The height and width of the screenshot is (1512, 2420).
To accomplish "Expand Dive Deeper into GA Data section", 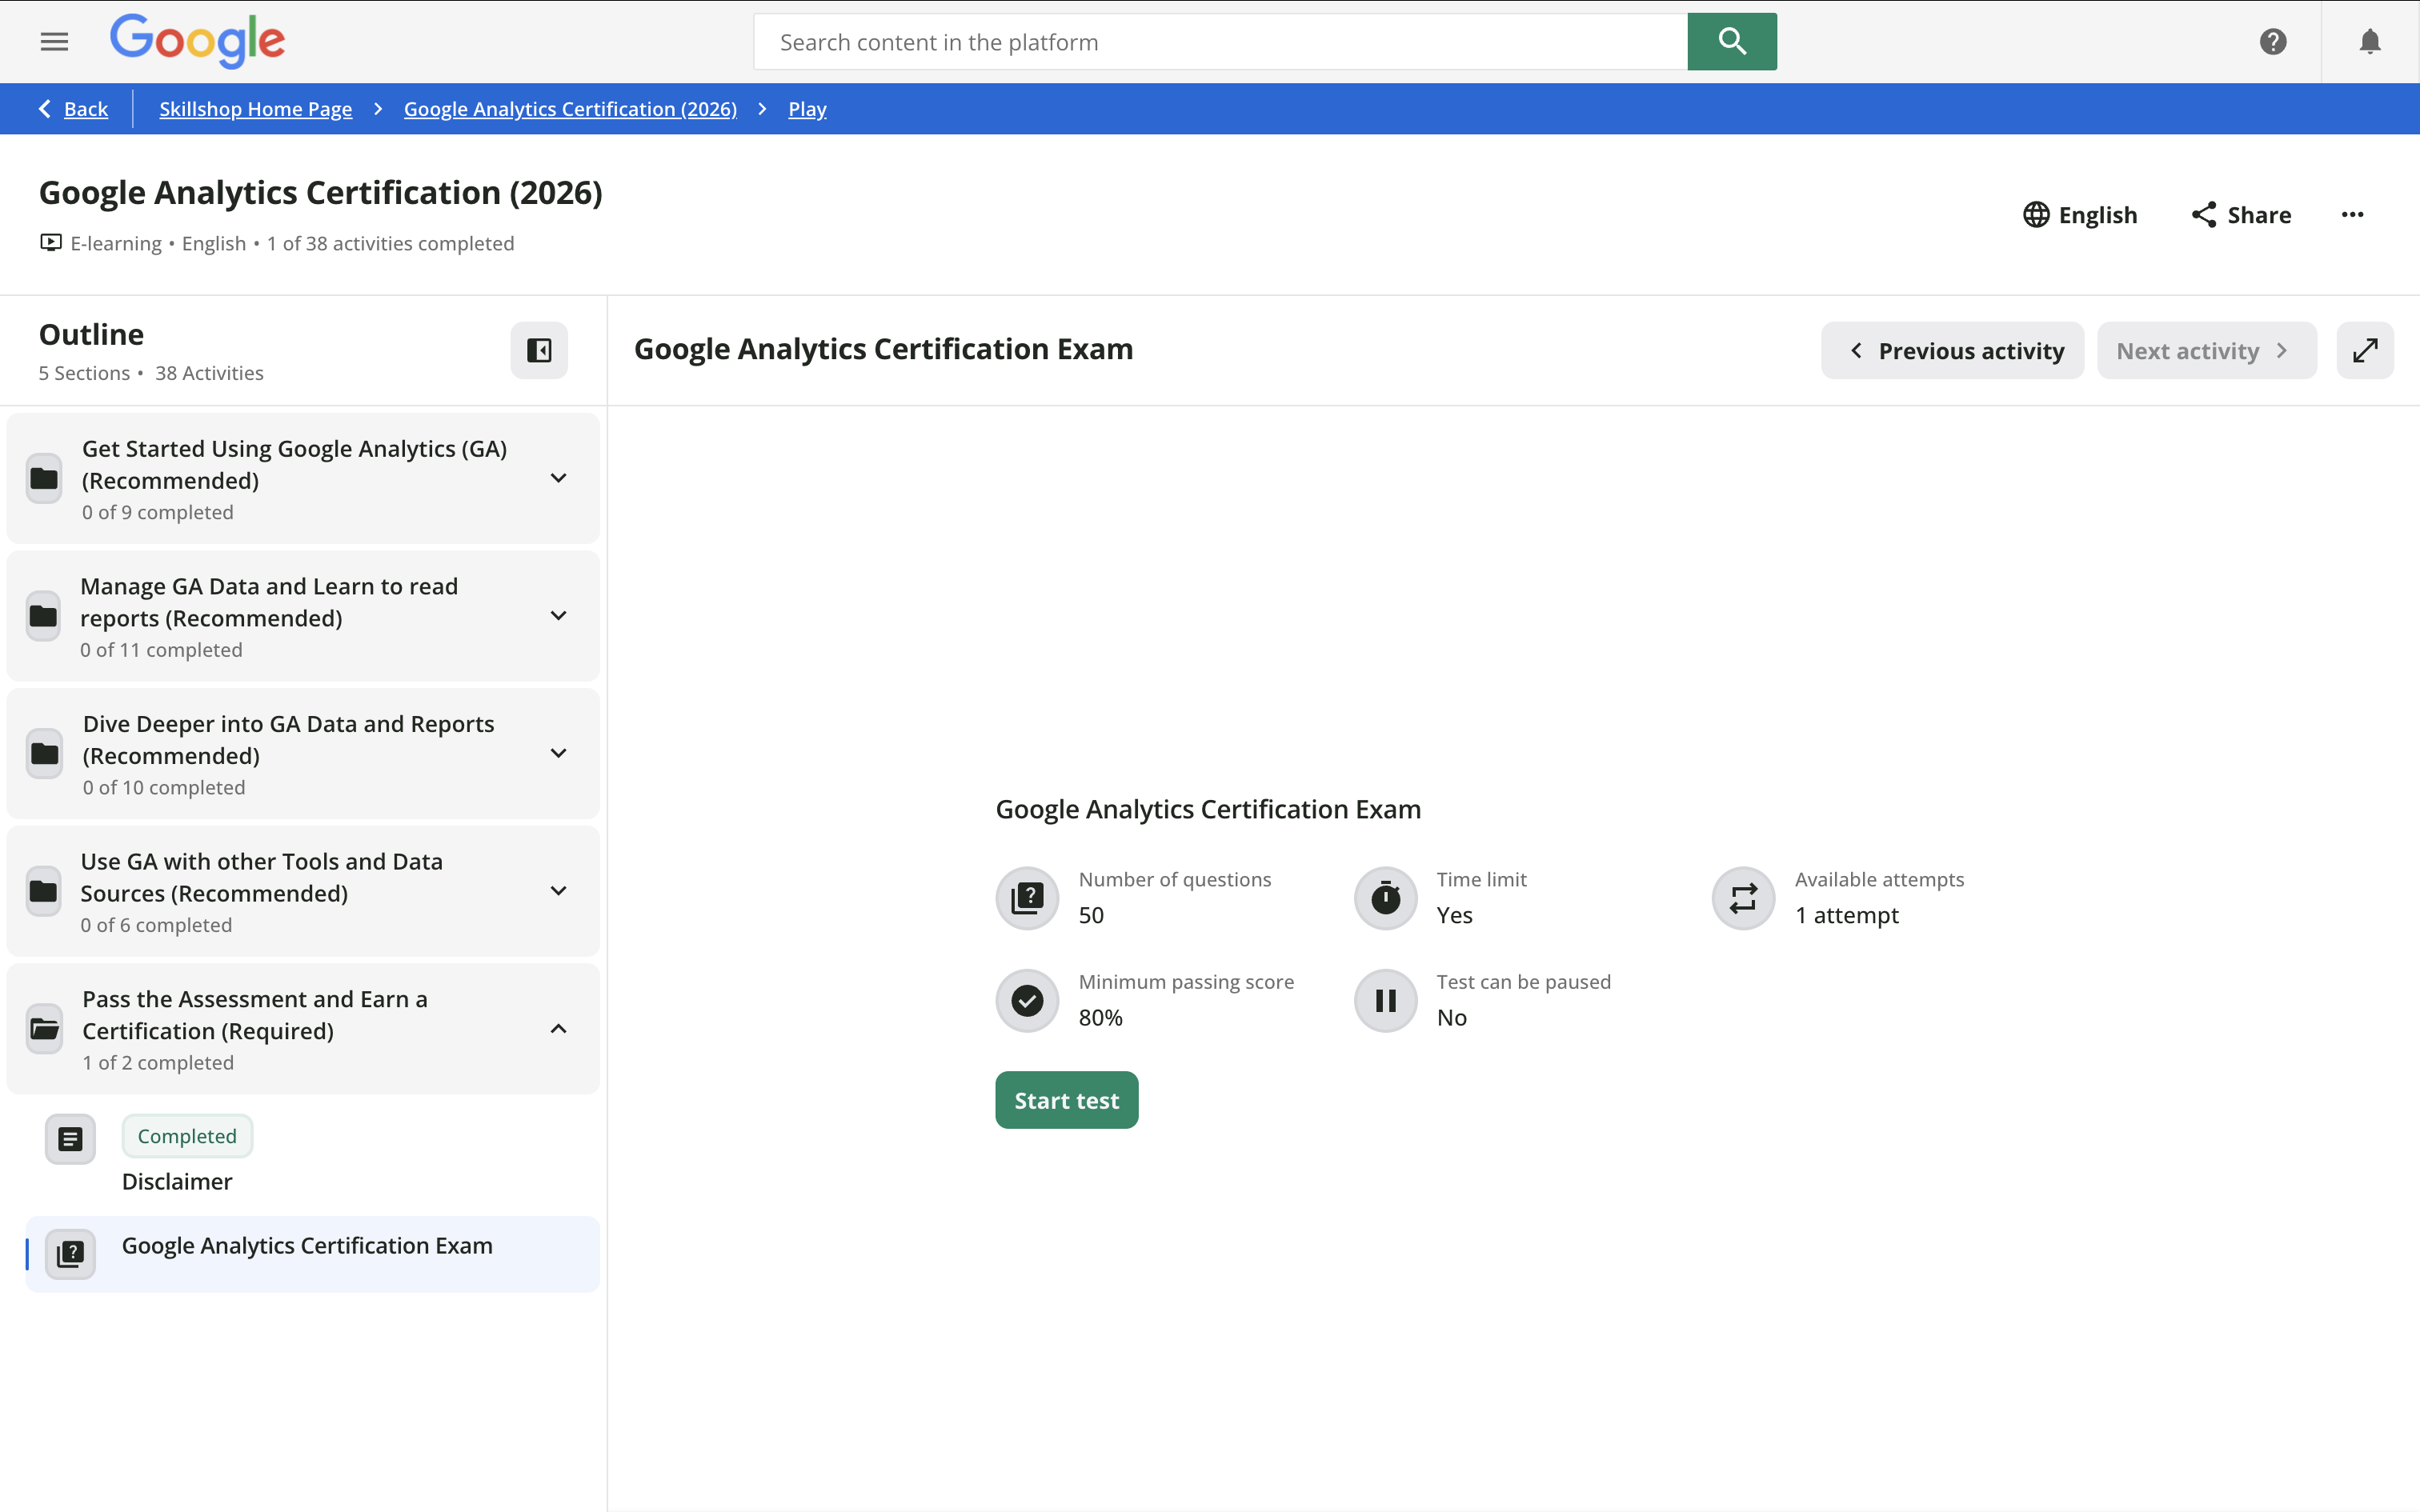I will tap(559, 753).
